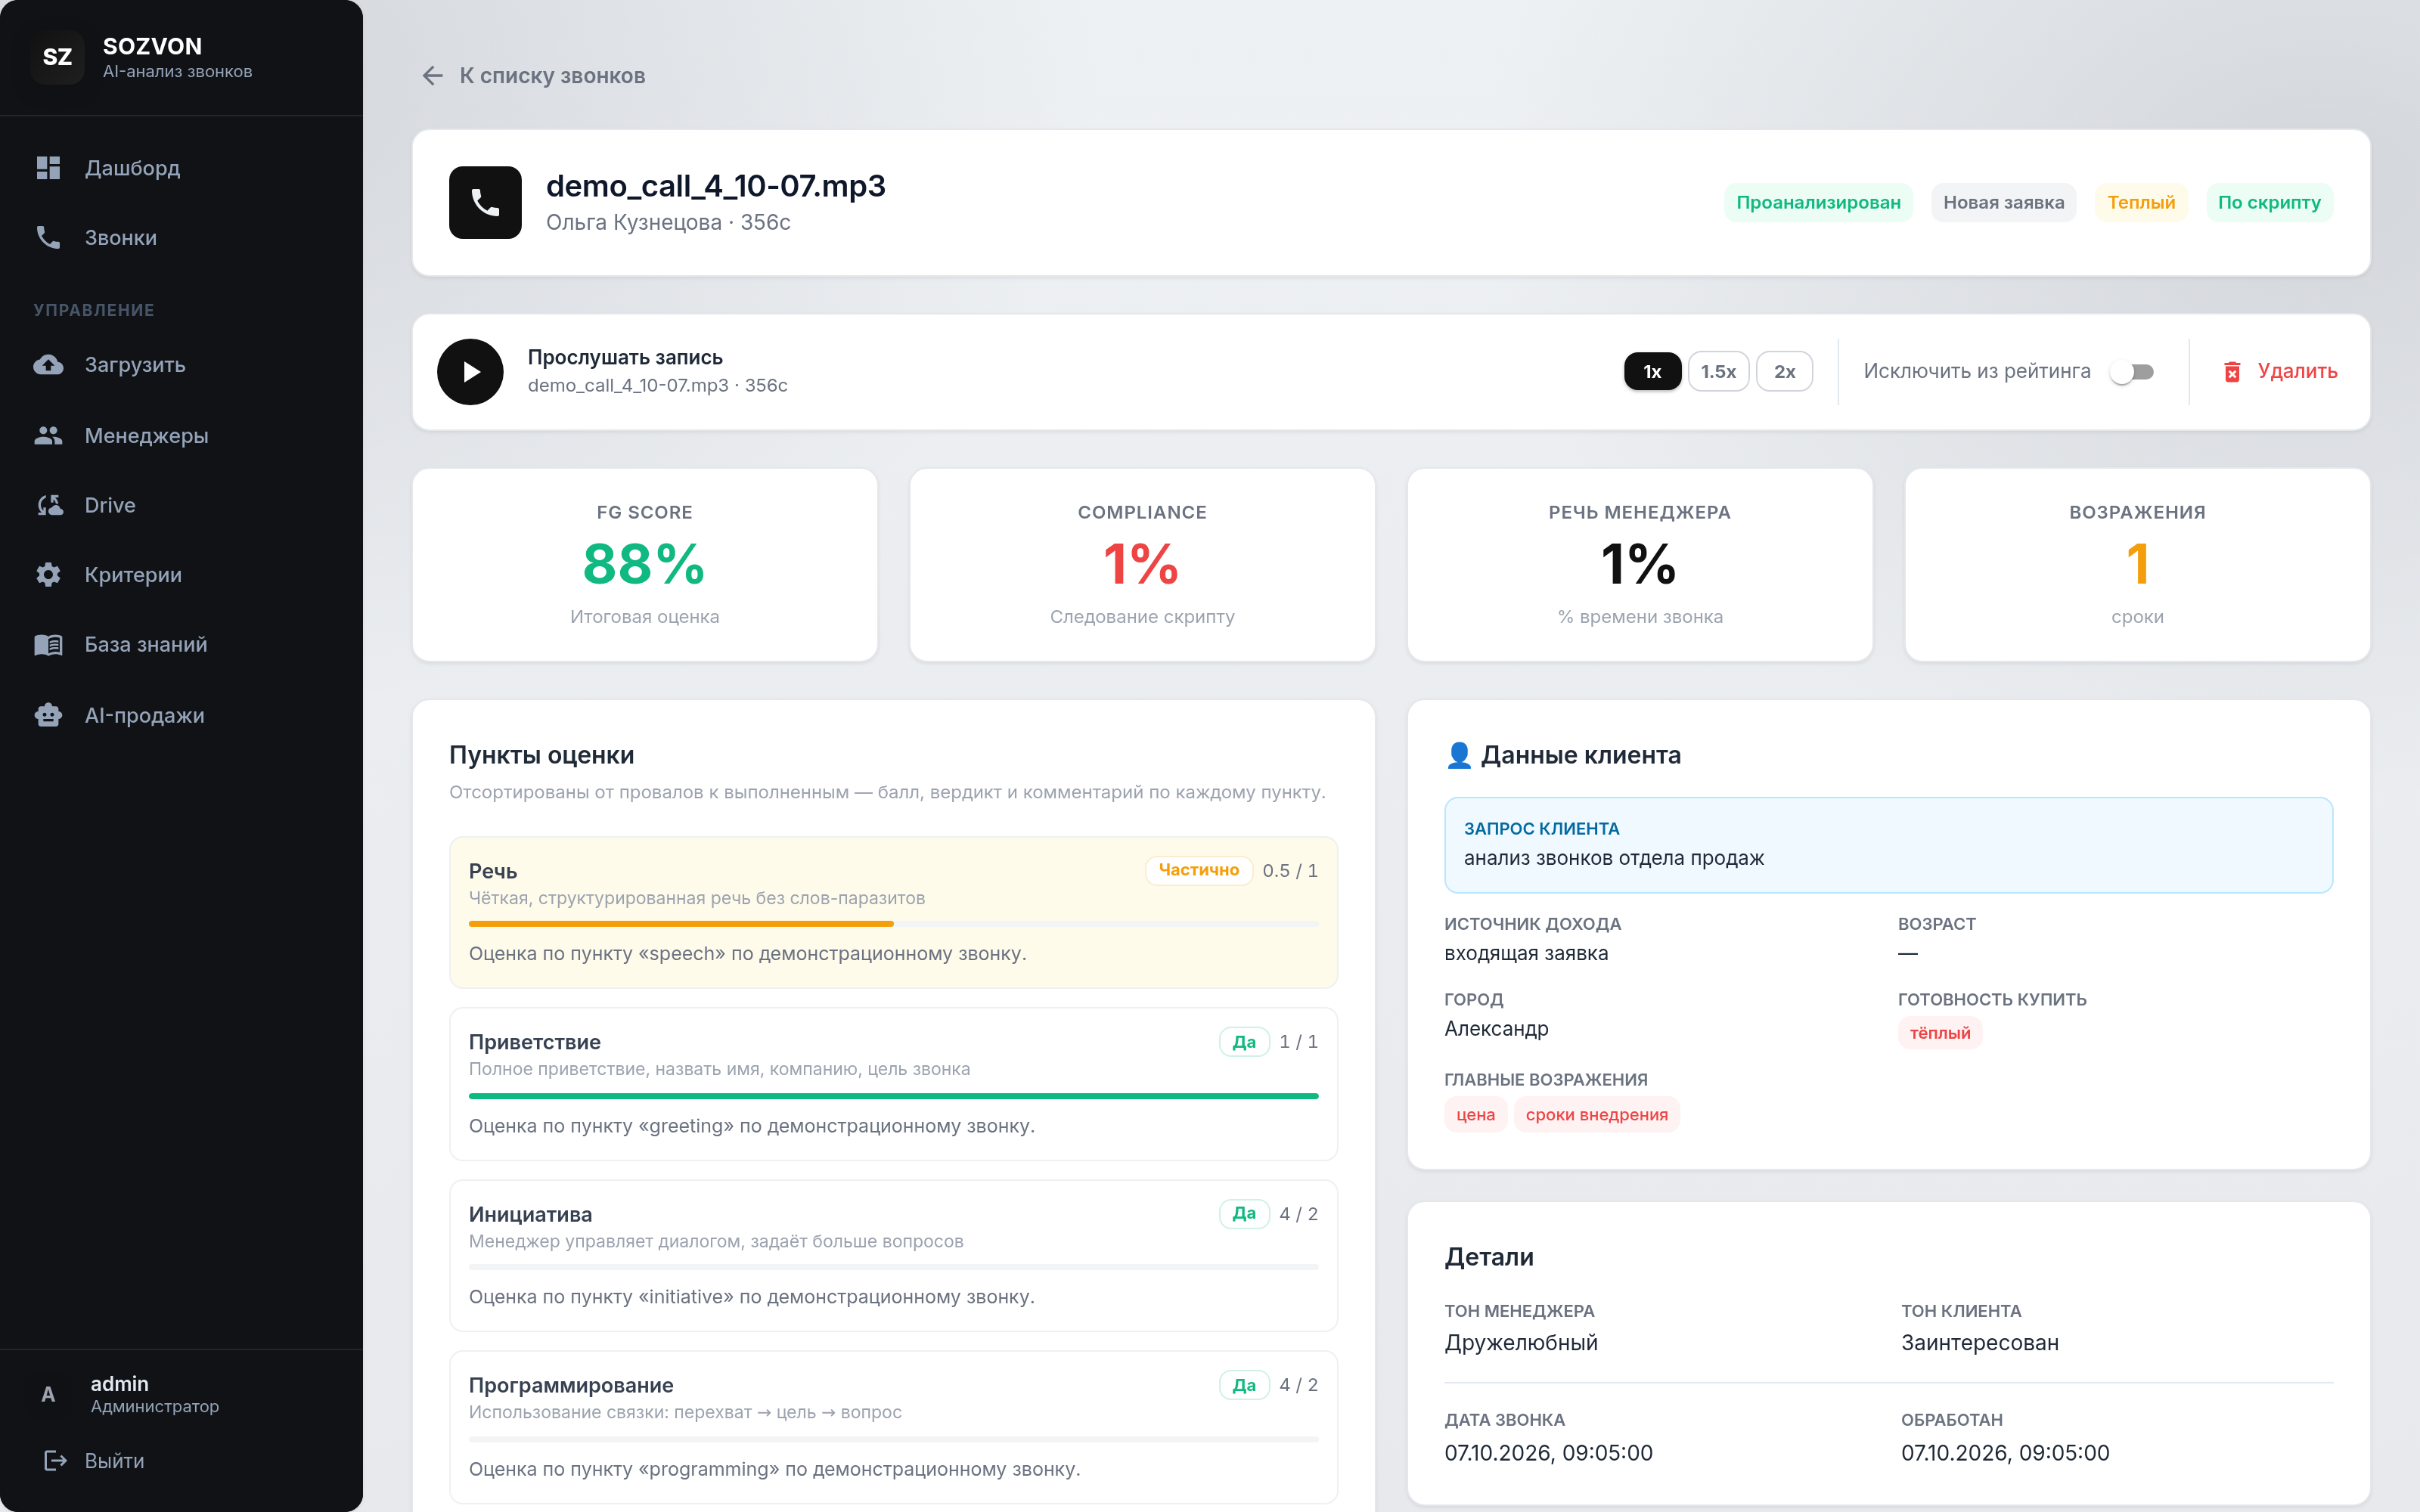Click the Частично verdict badge
Image resolution: width=2420 pixels, height=1512 pixels.
point(1198,870)
